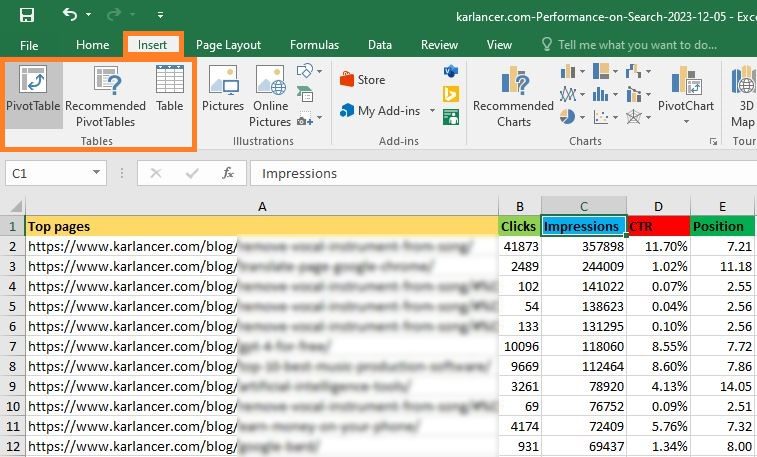The image size is (757, 457).
Task: Click the greyed Redo arrow
Action: tap(114, 15)
